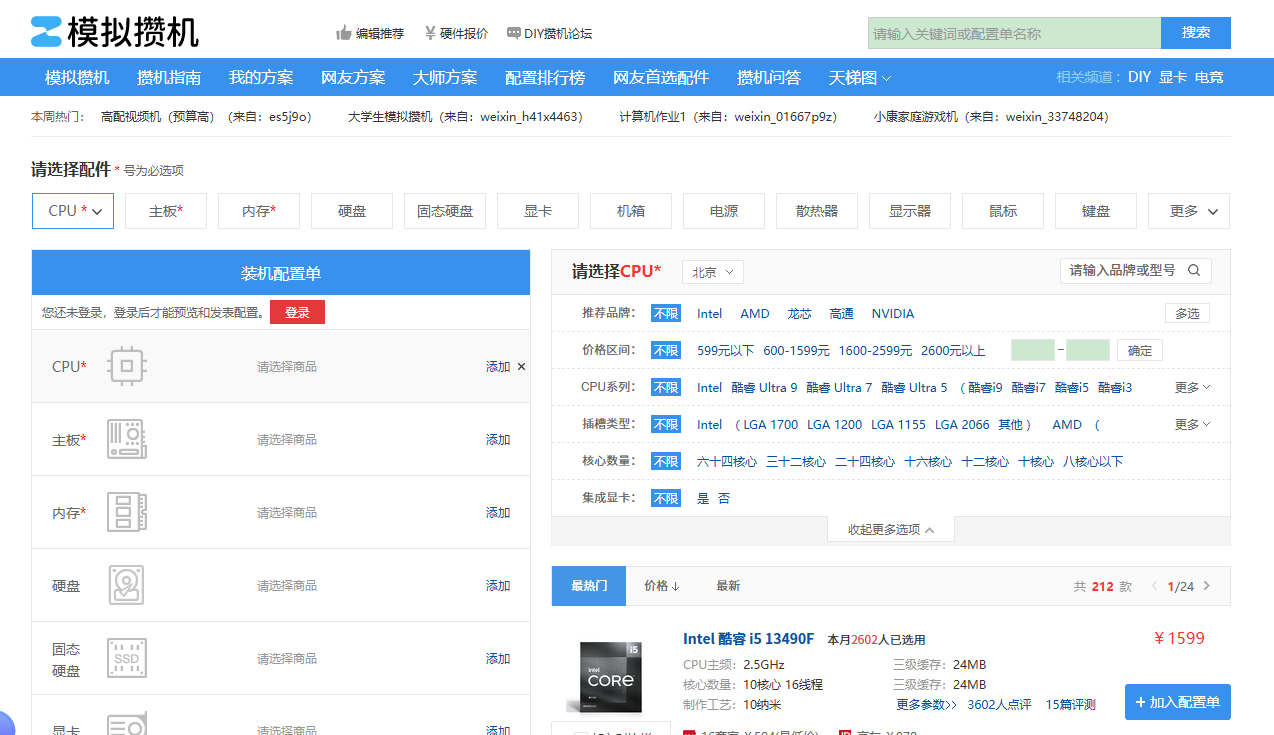Collapse filters with 收起更多选项
Image resolution: width=1274 pixels, height=735 pixels.
point(889,528)
